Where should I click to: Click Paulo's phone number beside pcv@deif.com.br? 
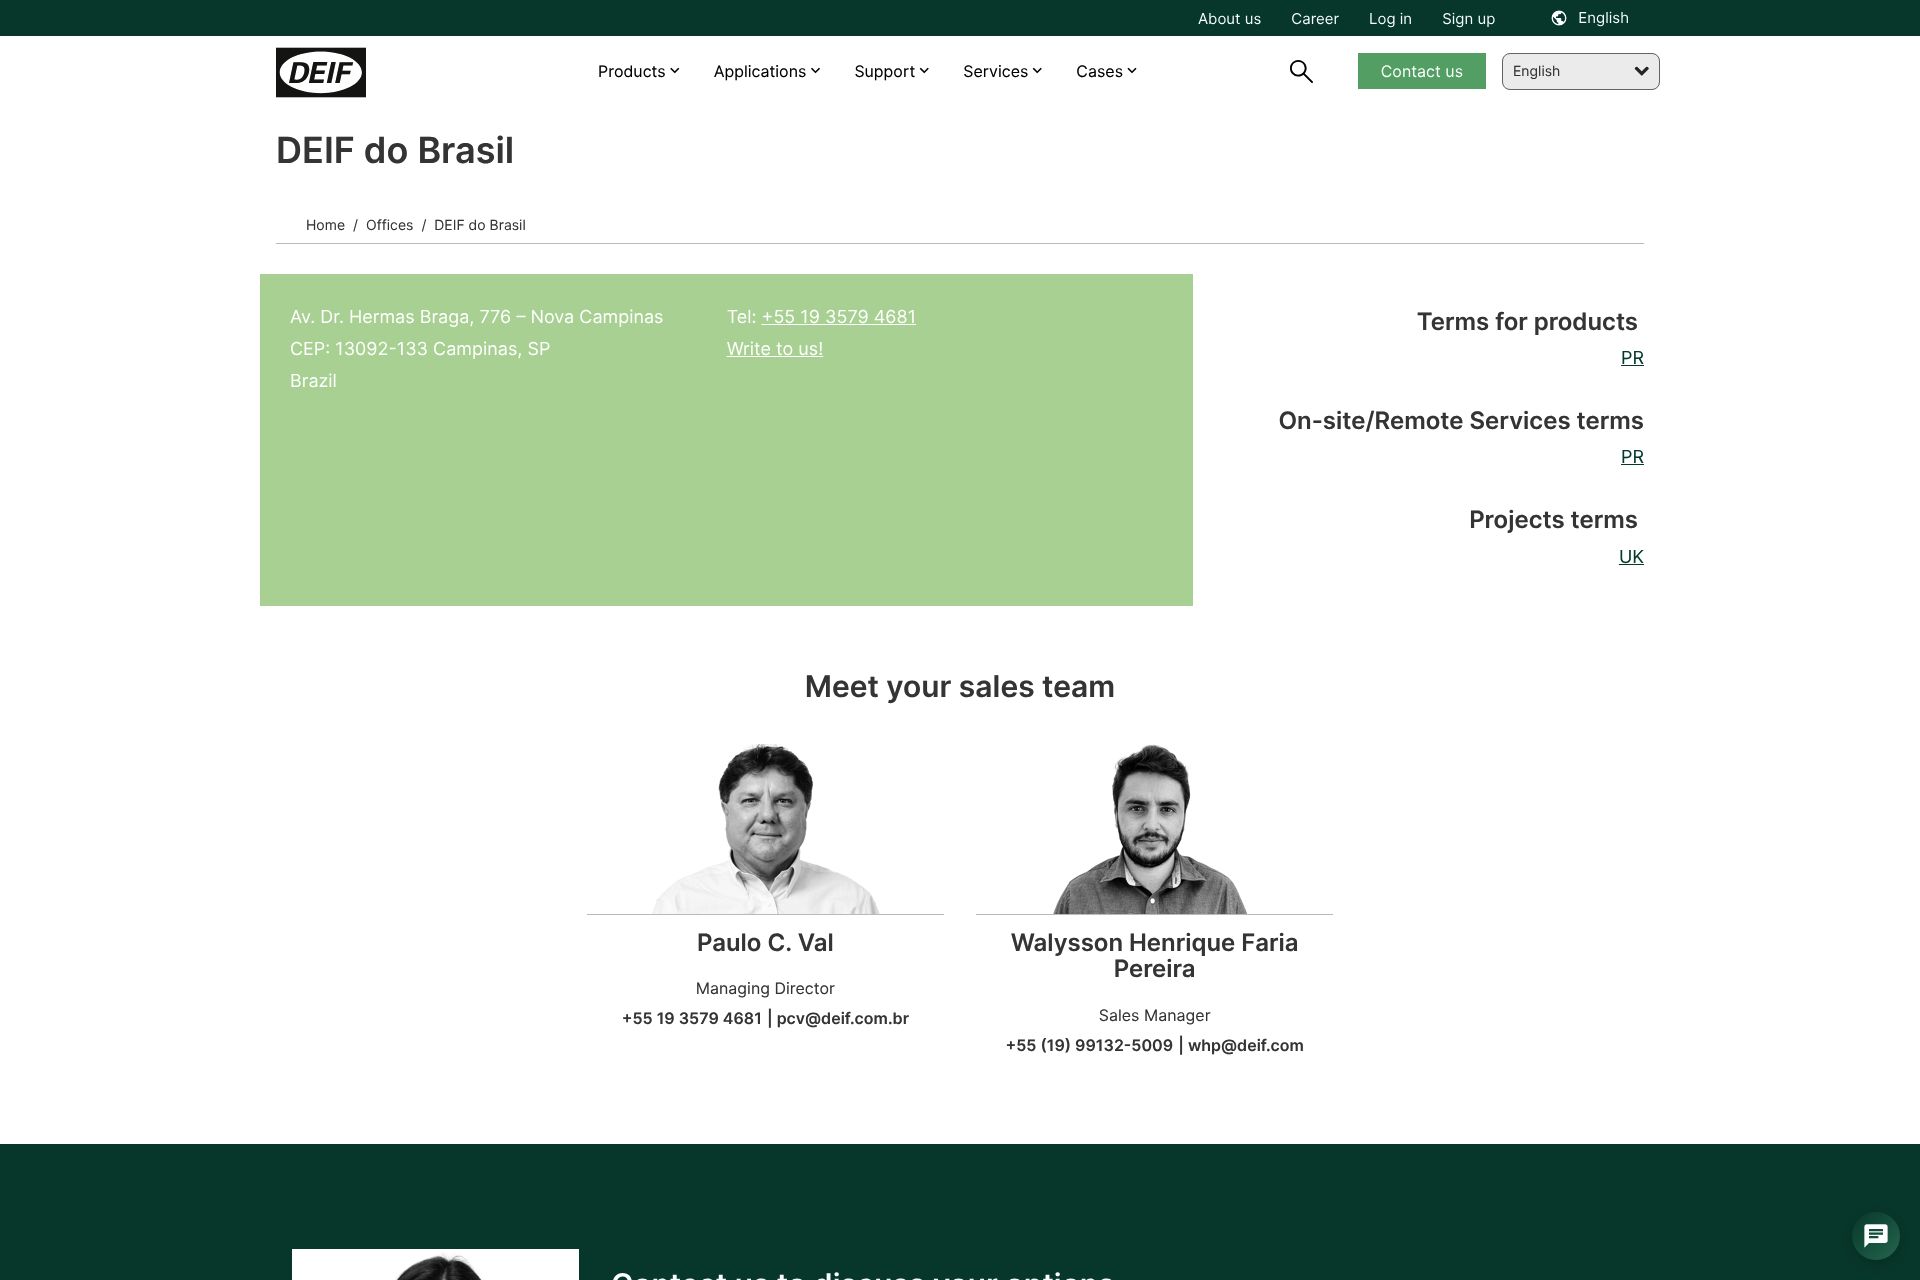tap(692, 1019)
